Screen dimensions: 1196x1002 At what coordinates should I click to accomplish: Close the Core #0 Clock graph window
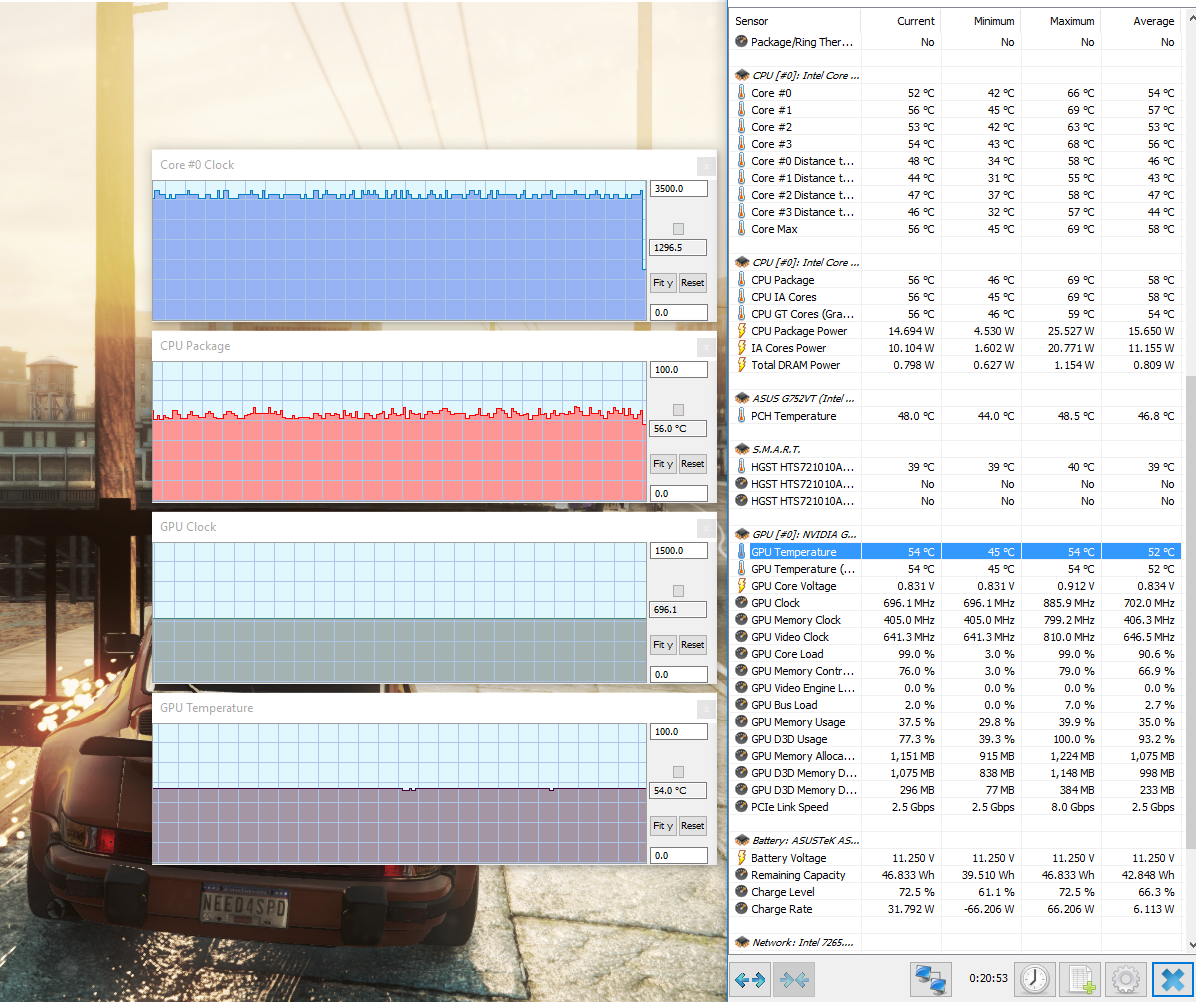(x=706, y=165)
